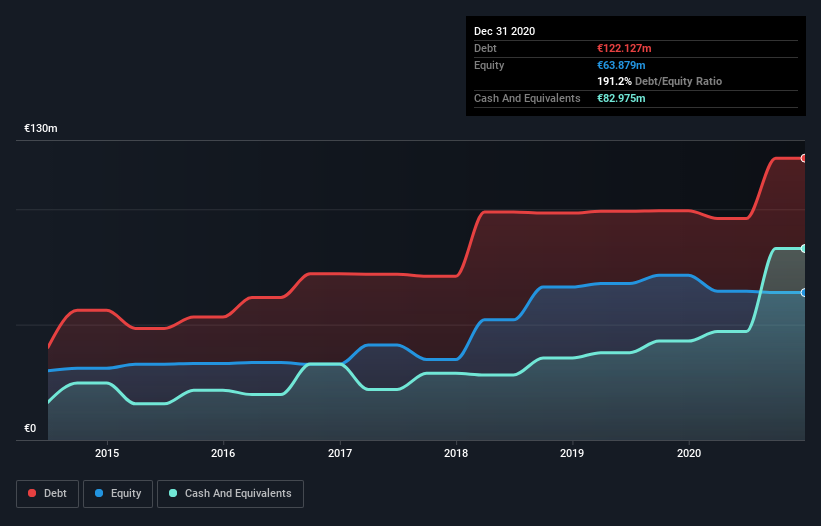Select the 2017 x-axis label
This screenshot has height=526, width=821.
(x=340, y=453)
